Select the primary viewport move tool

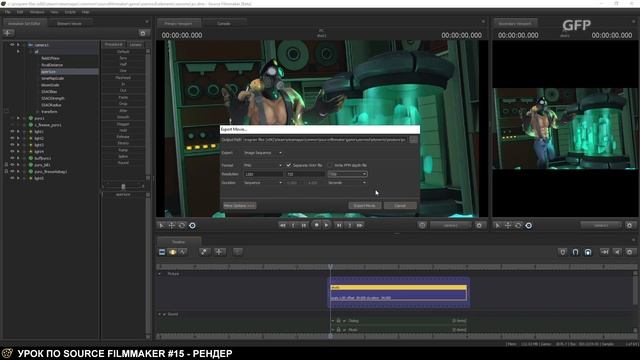[172, 225]
